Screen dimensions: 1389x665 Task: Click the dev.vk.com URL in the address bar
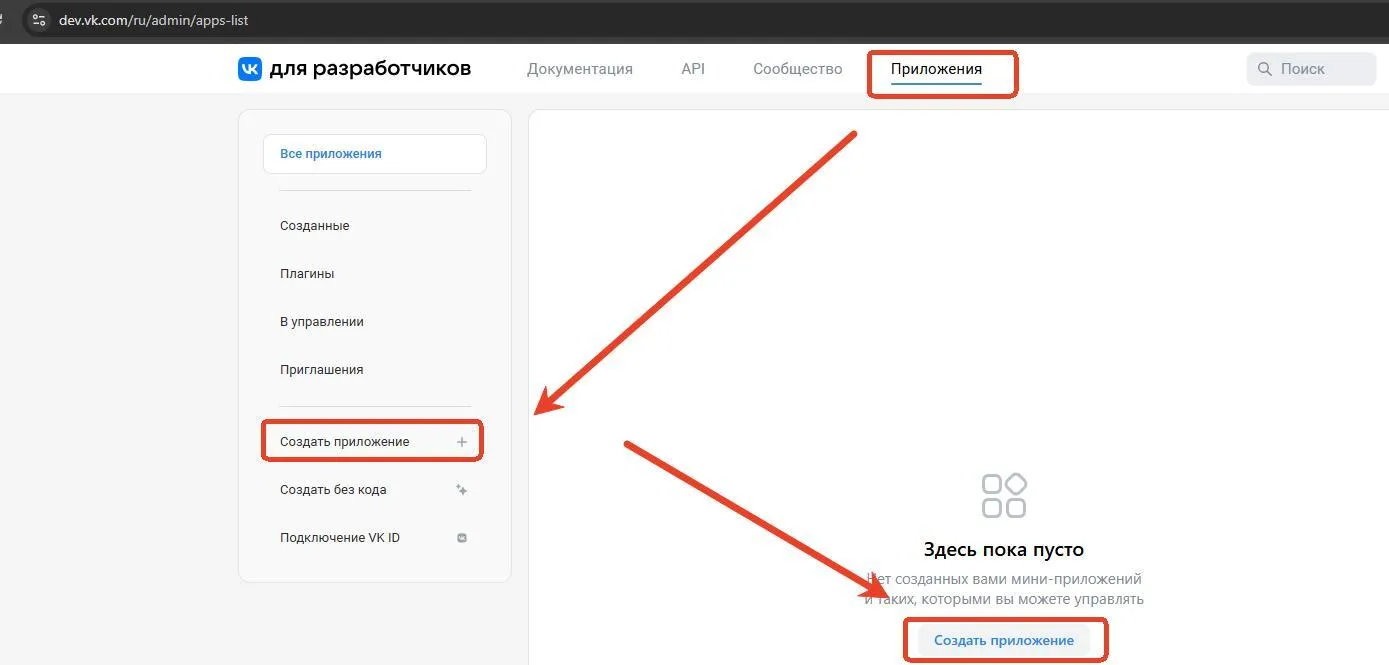point(154,20)
